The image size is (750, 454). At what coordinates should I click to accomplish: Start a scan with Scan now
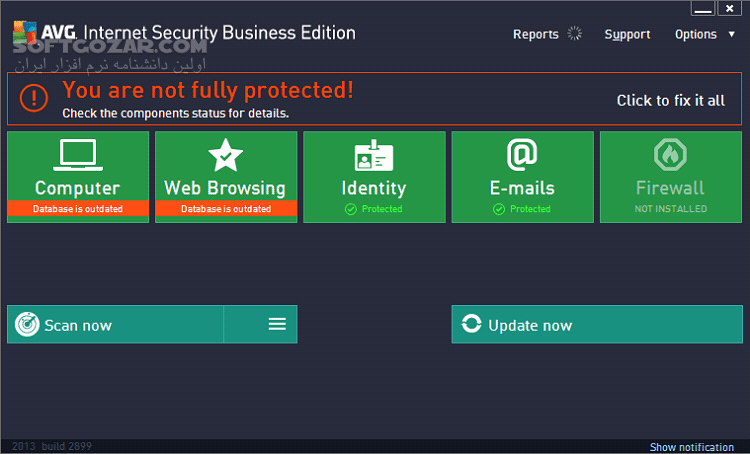pos(115,324)
